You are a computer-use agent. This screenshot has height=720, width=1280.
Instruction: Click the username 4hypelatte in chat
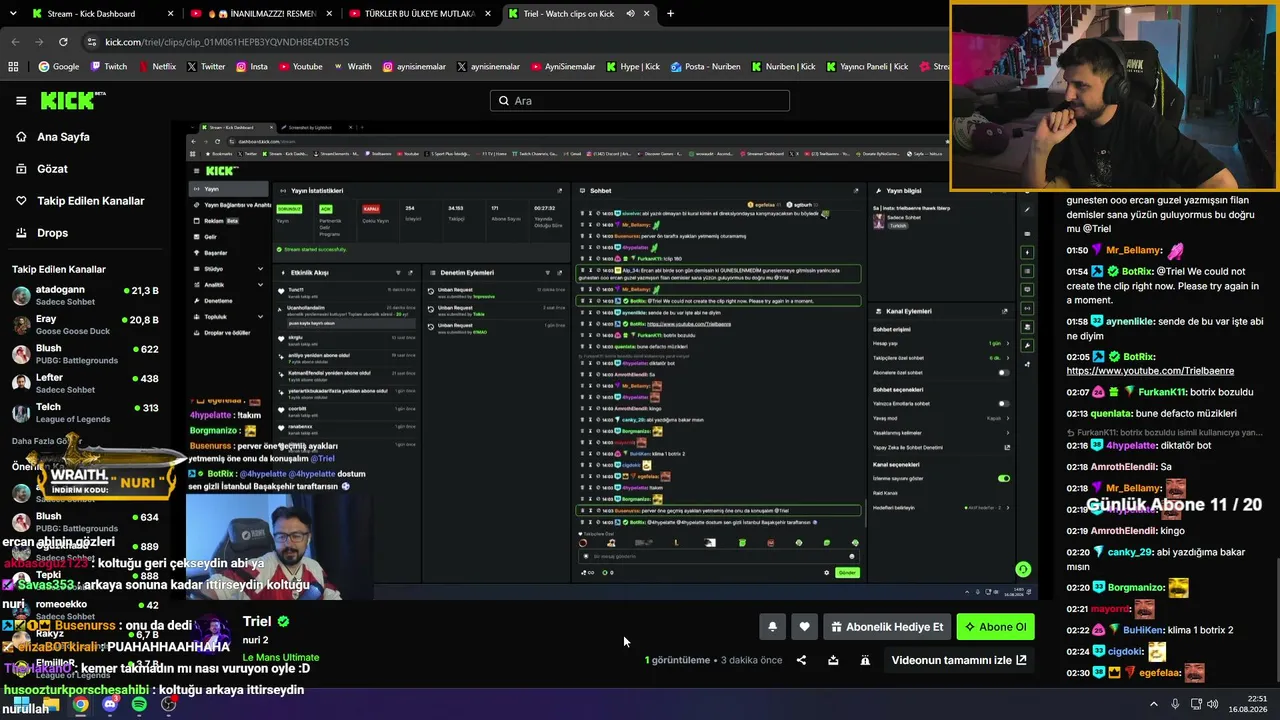tap(1132, 445)
